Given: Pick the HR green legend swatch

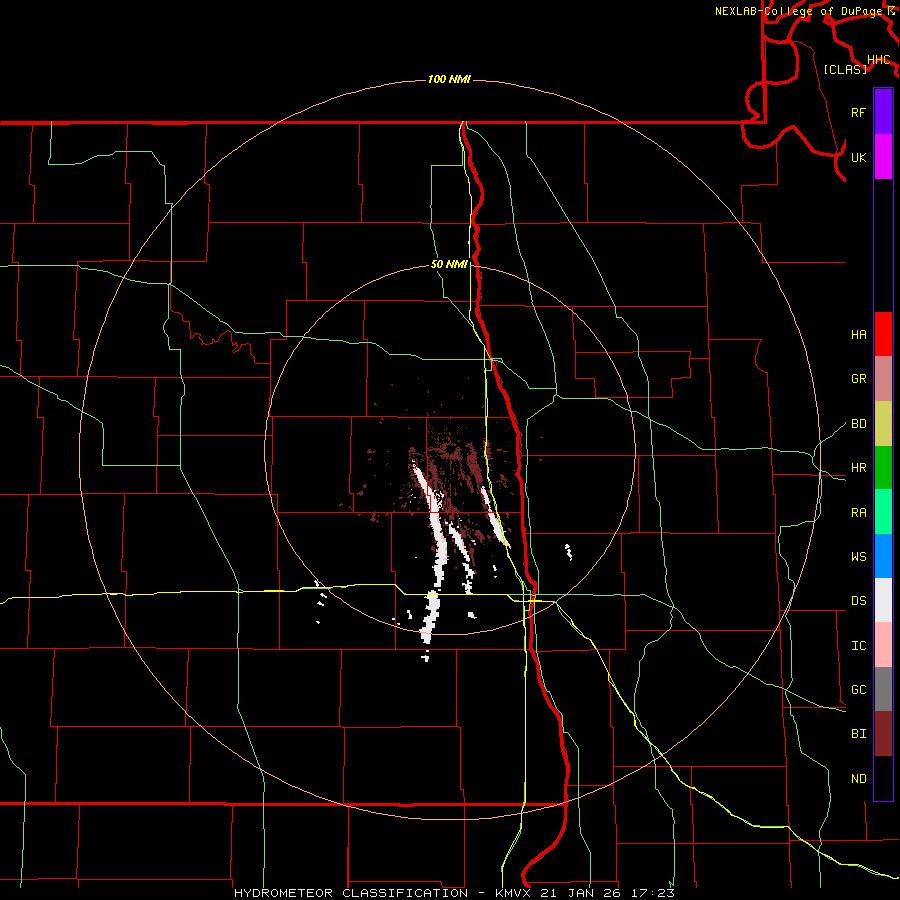Looking at the screenshot, I should [x=883, y=467].
